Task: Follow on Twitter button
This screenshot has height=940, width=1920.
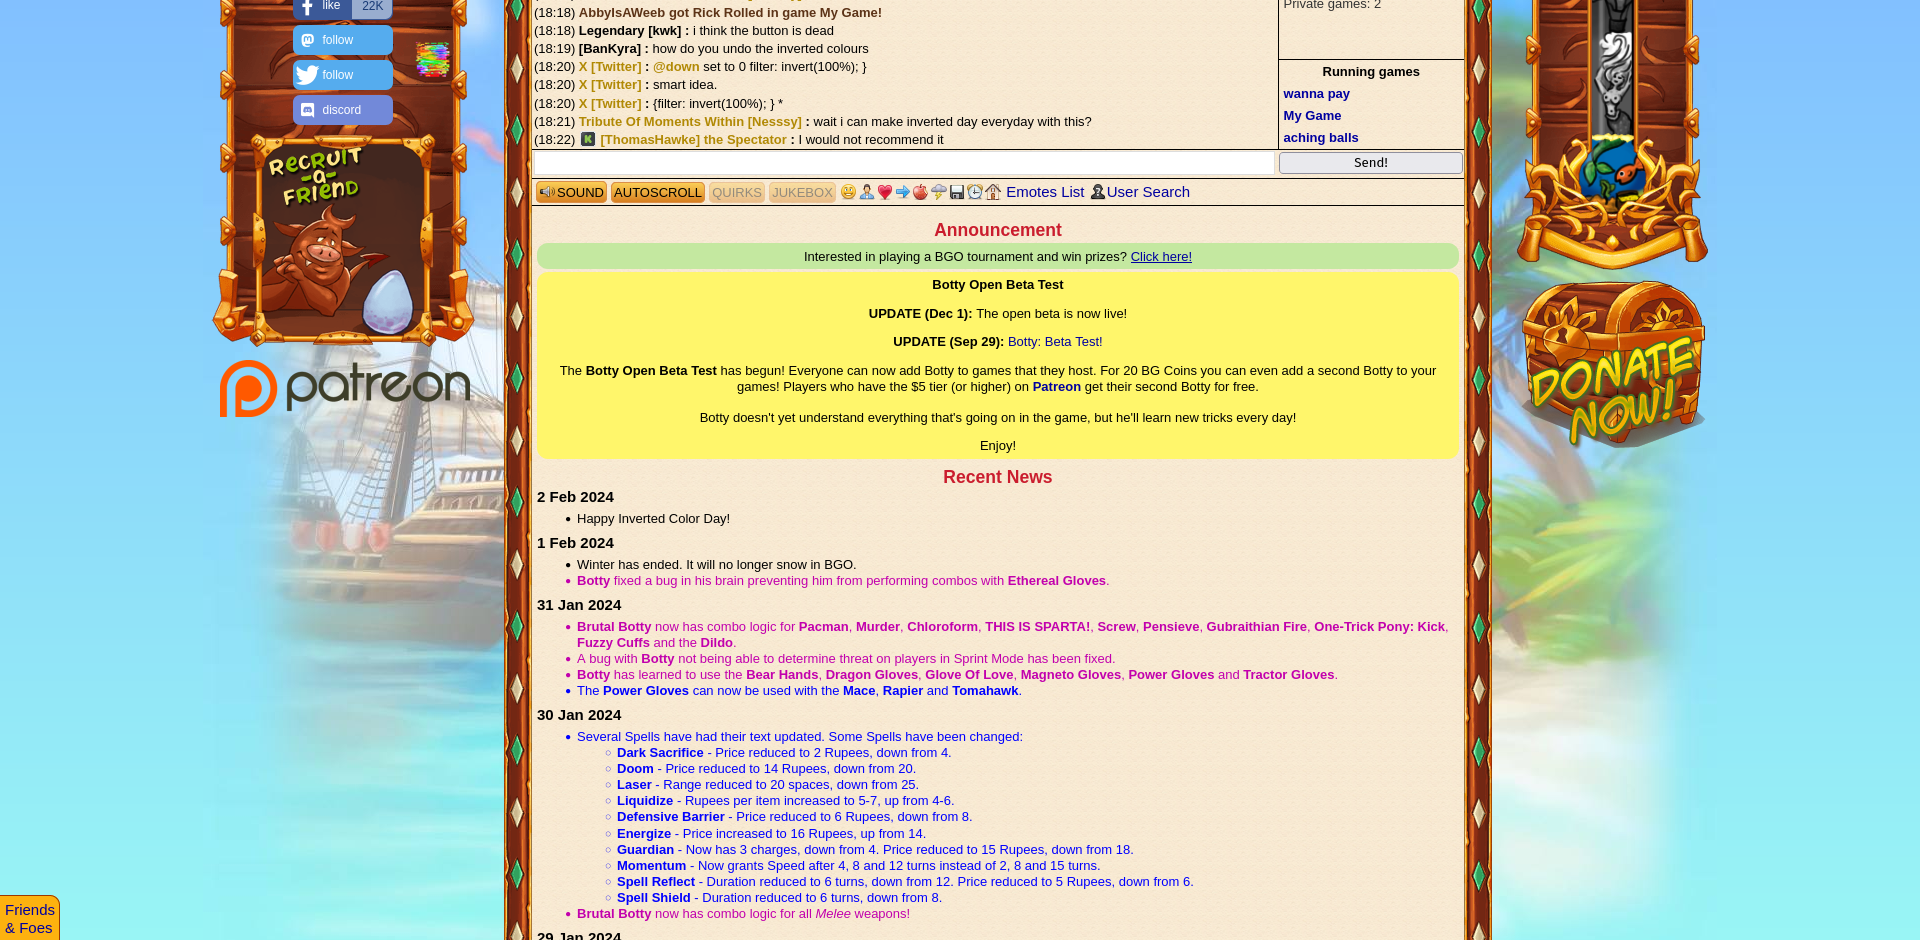Action: coord(342,75)
